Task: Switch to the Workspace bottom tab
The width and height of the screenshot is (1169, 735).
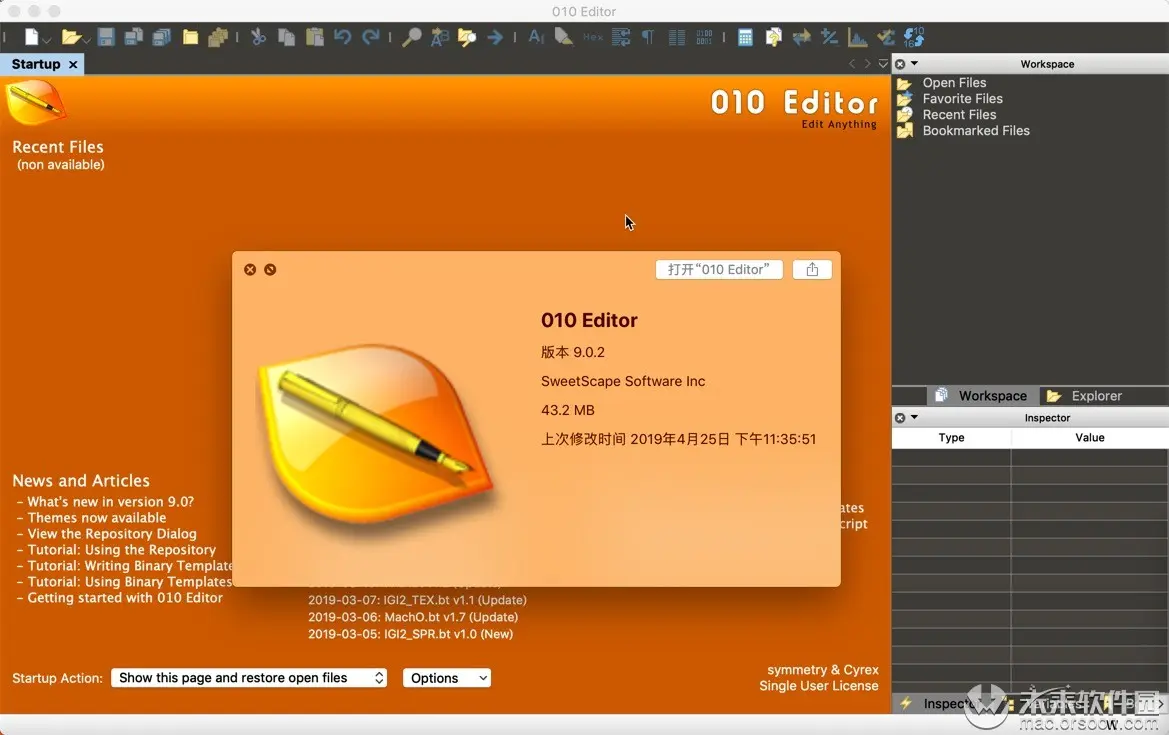Action: pyautogui.click(x=983, y=396)
